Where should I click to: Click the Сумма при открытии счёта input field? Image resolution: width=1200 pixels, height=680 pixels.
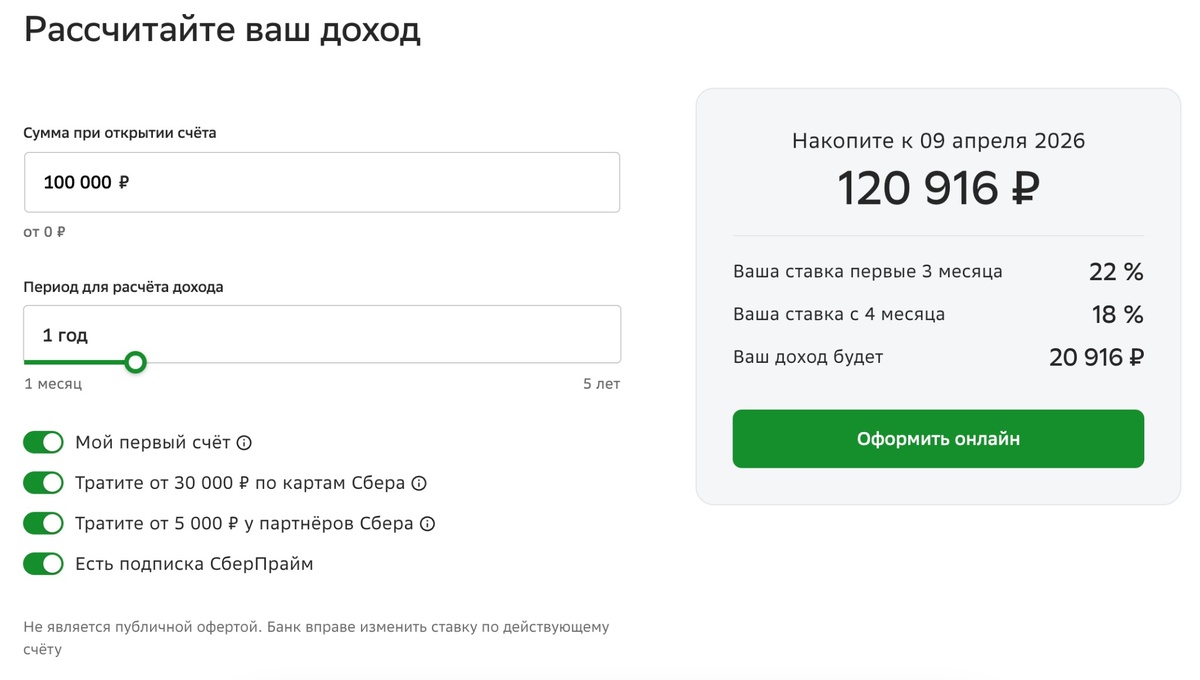click(322, 182)
